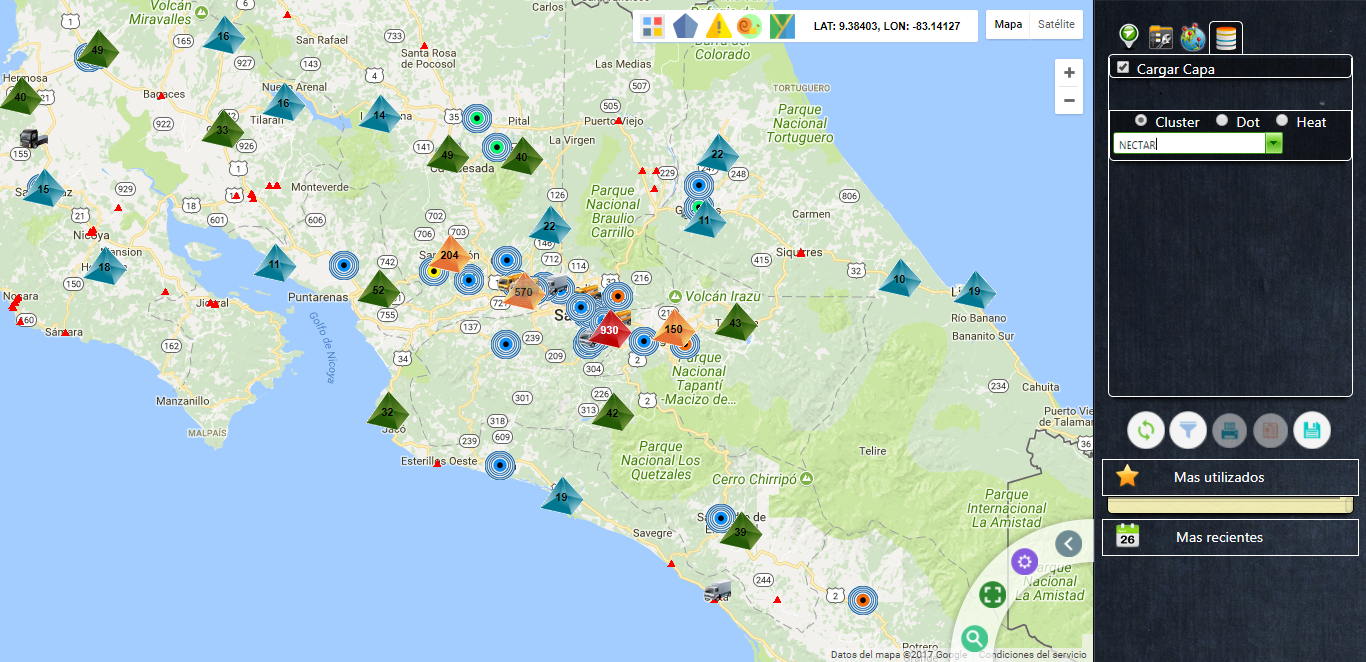The image size is (1366, 662).
Task: Click the colored squares icon in map toolbar
Action: click(x=652, y=26)
